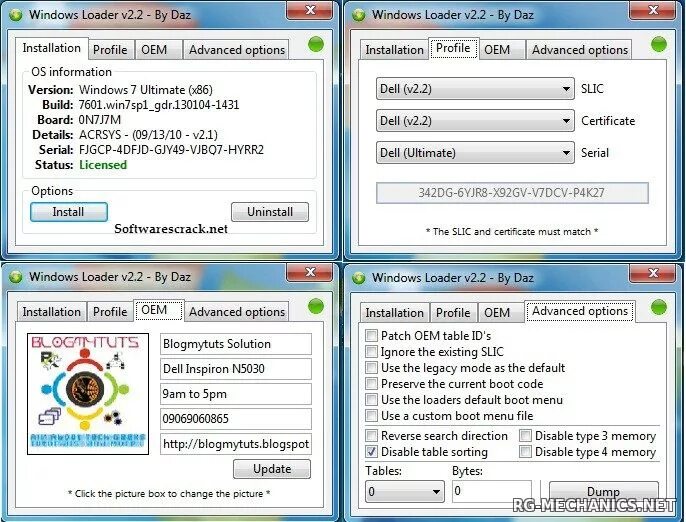Click the Windows 7 Ultimate (x86) version text
This screenshot has width=686, height=522.
pyautogui.click(x=146, y=90)
